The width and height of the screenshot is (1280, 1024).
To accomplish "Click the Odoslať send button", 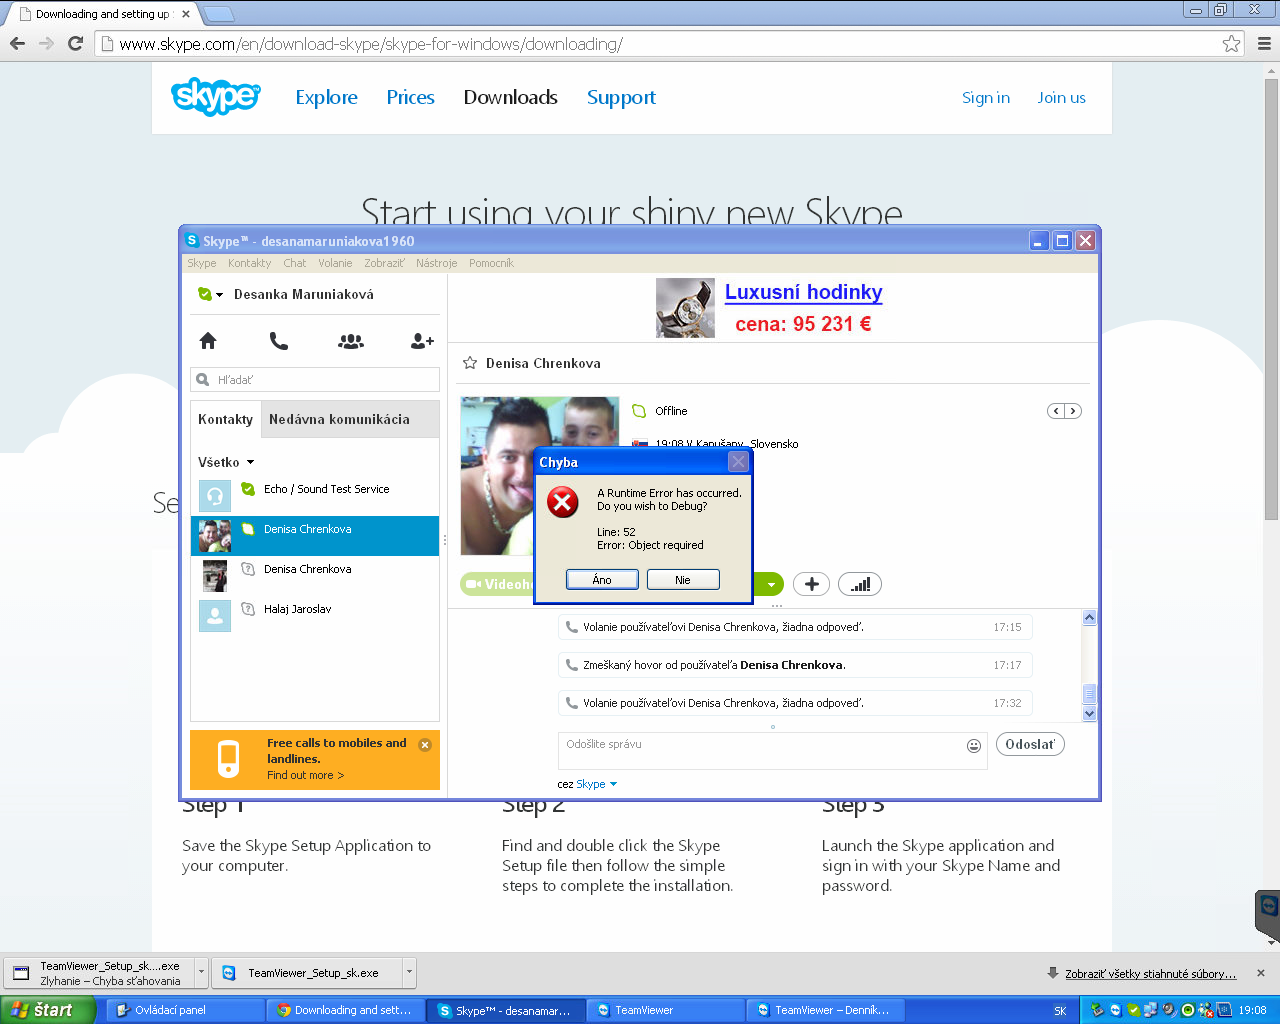I will [1030, 744].
